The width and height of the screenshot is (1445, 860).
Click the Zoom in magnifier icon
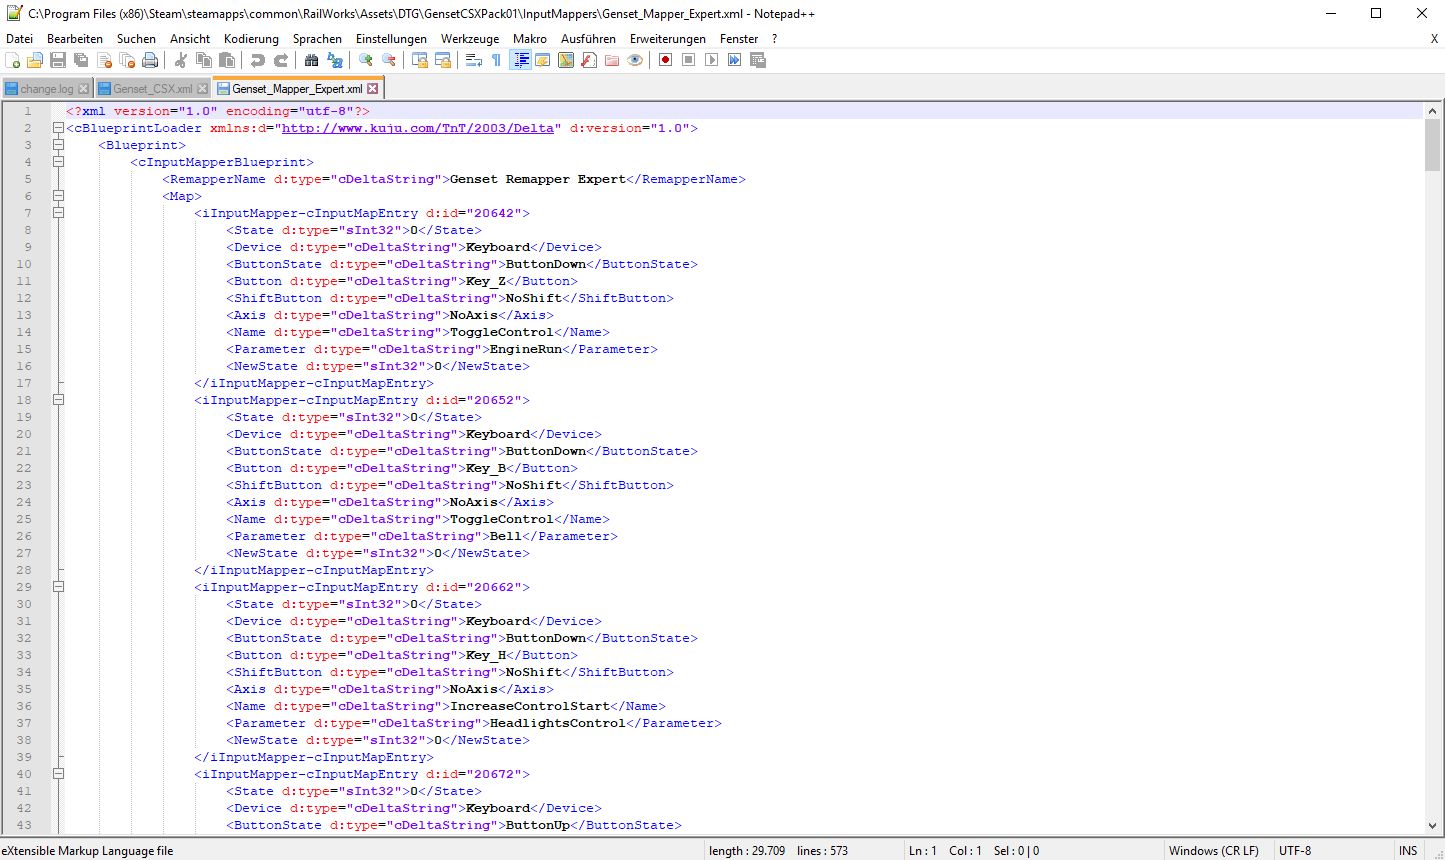point(366,61)
